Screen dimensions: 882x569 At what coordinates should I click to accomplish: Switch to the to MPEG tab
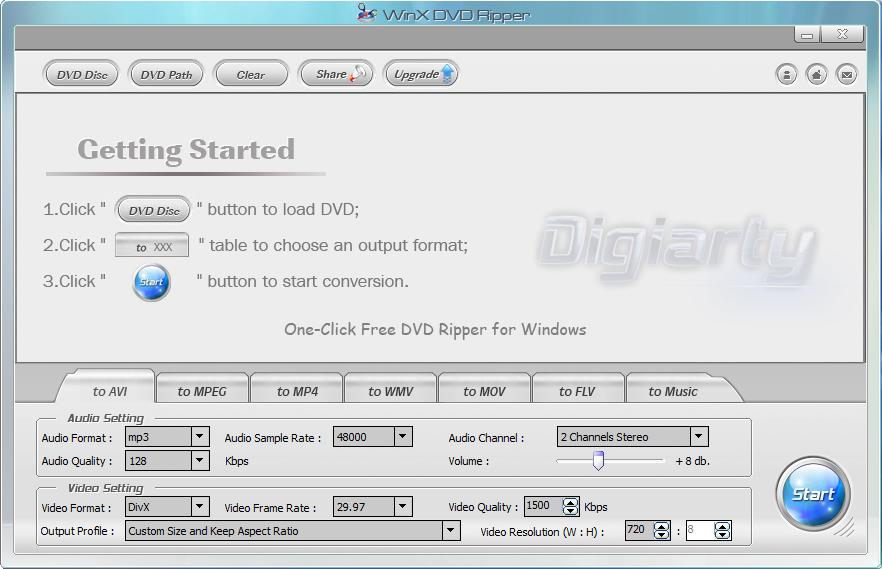tap(202, 391)
